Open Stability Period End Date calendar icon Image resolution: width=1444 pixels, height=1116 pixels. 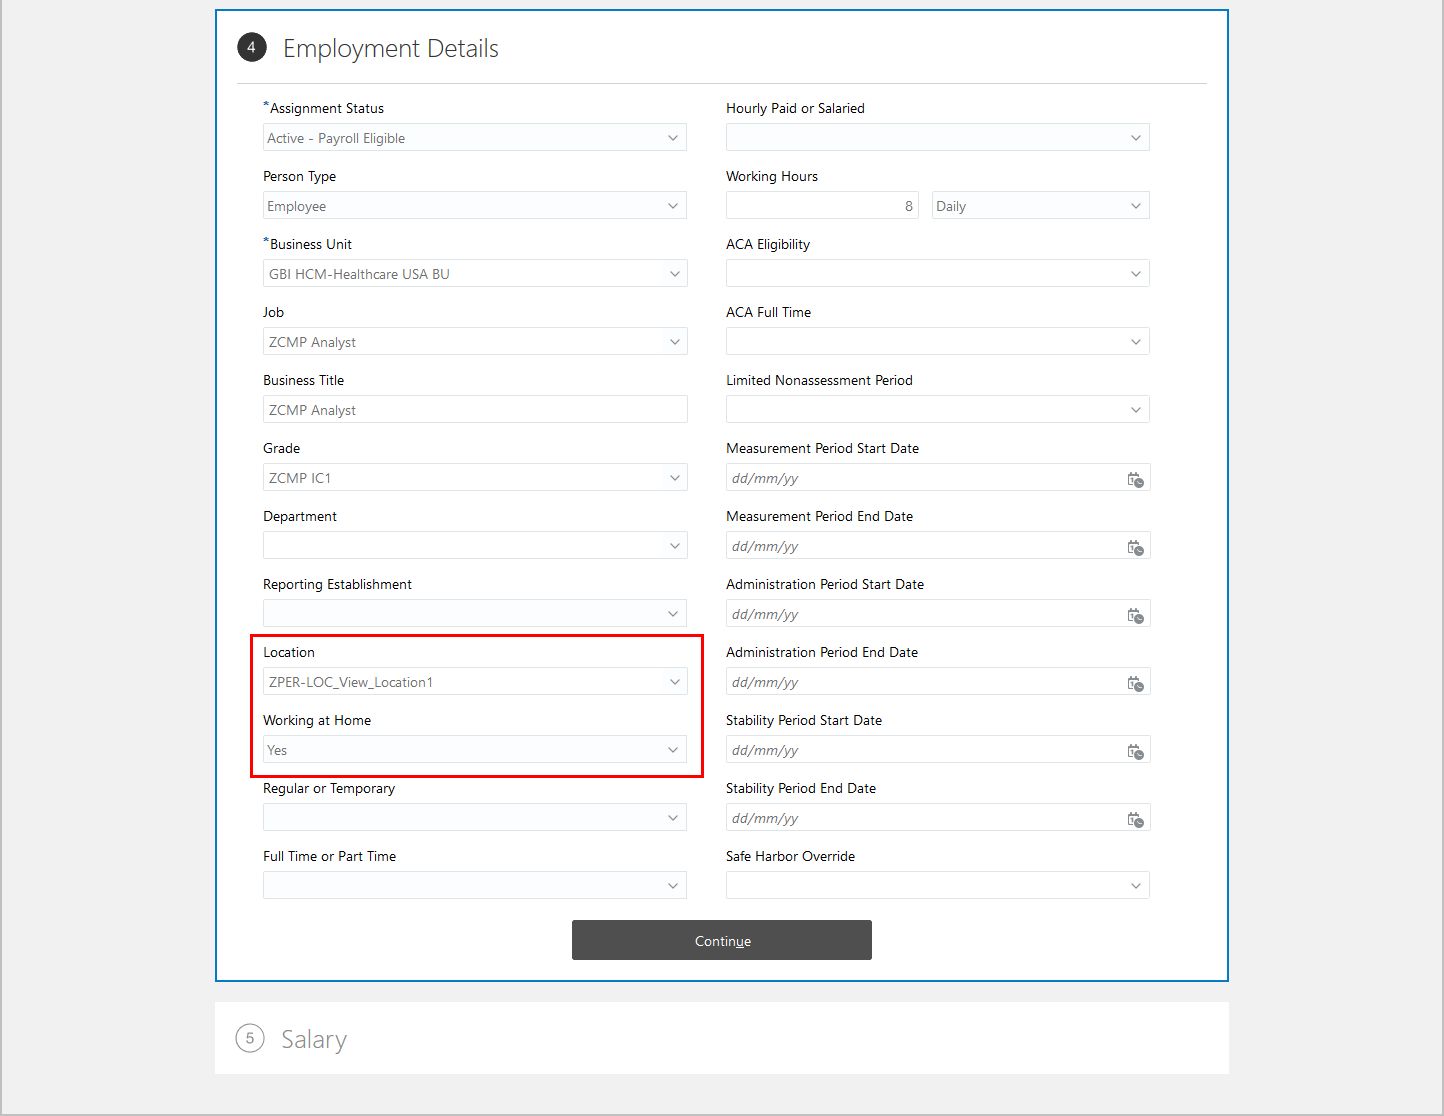pyautogui.click(x=1135, y=819)
